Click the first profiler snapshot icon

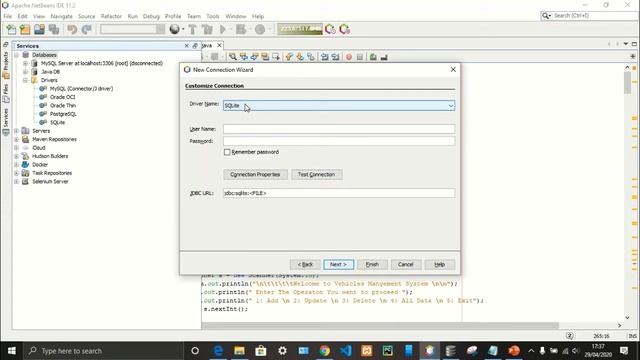point(330,29)
